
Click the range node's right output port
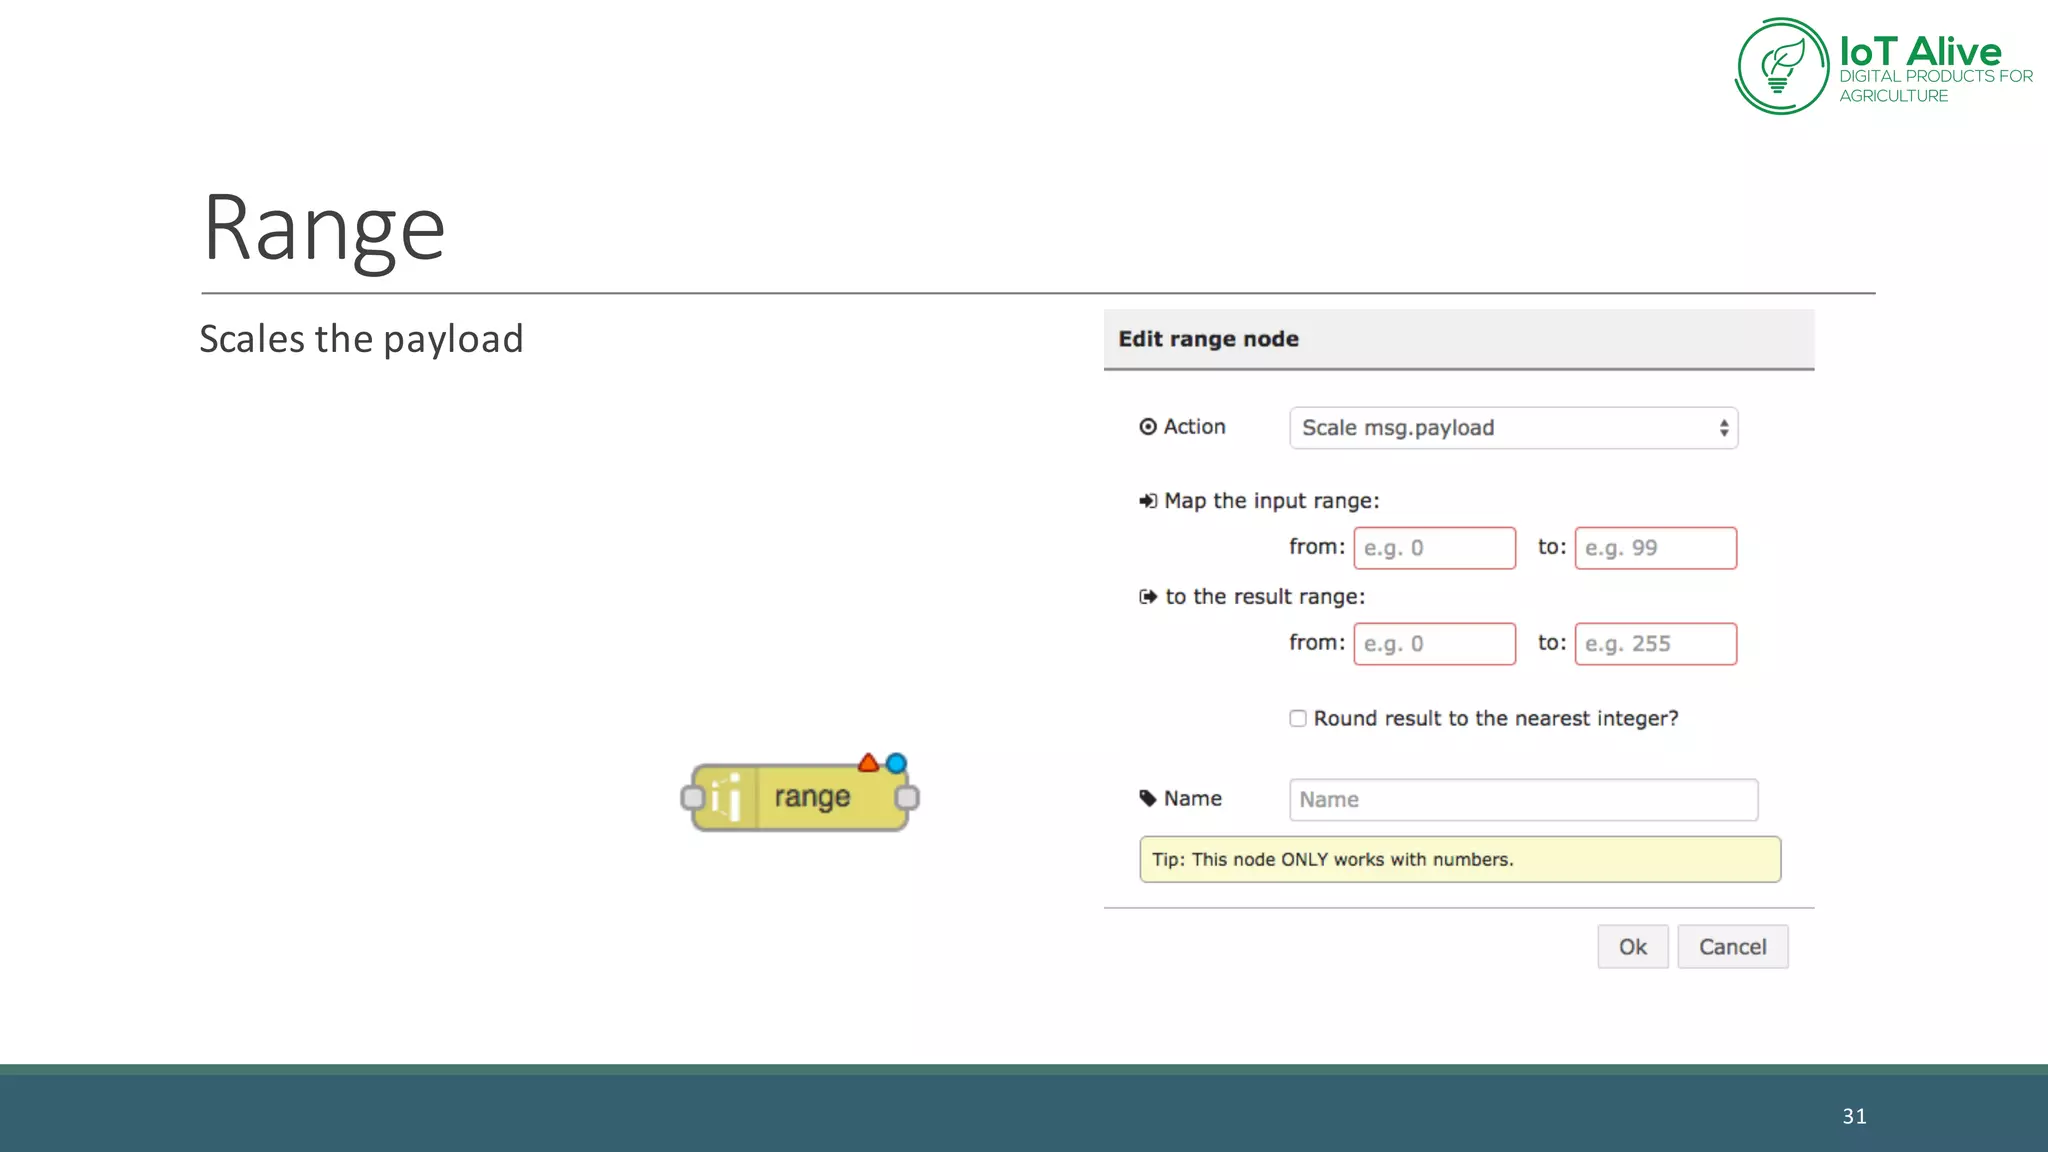[x=907, y=798]
